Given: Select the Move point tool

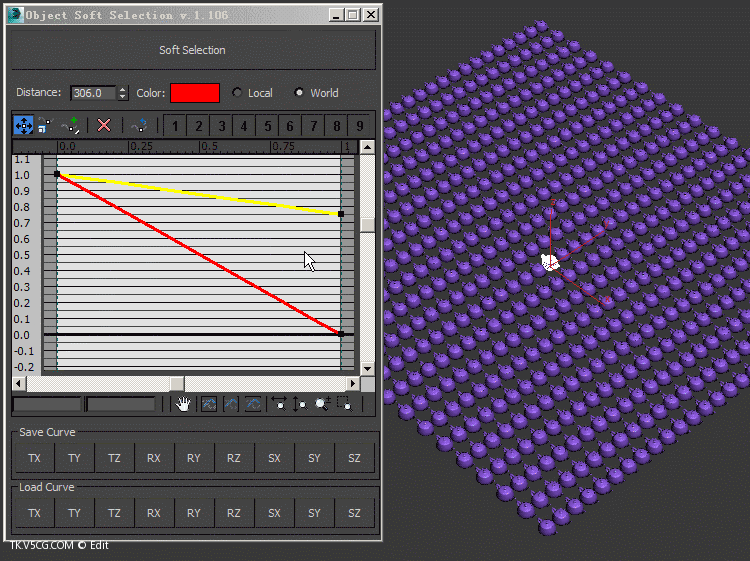Looking at the screenshot, I should point(23,126).
